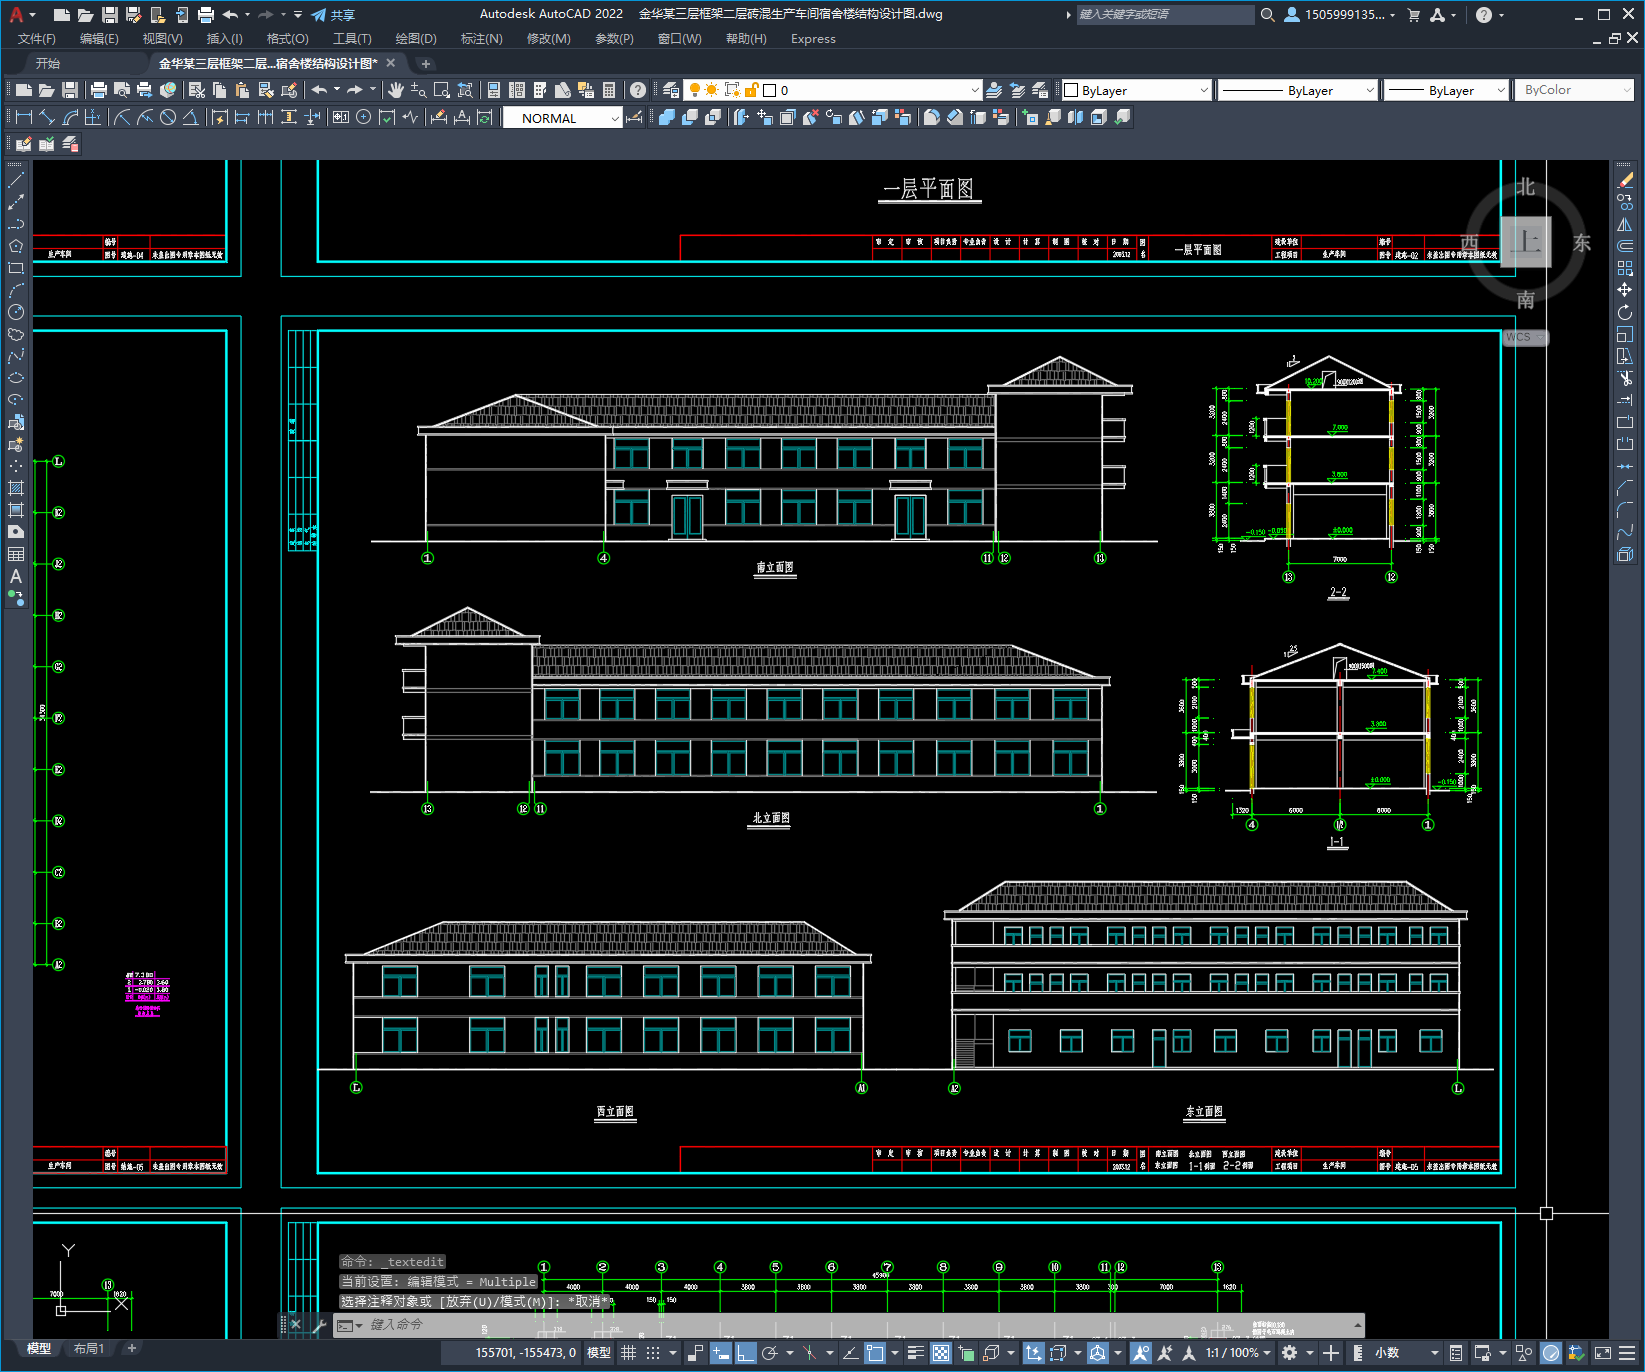1645x1372 pixels.
Task: Open the annotation scale 1:1 / 100% dropdown
Action: coord(1238,1353)
